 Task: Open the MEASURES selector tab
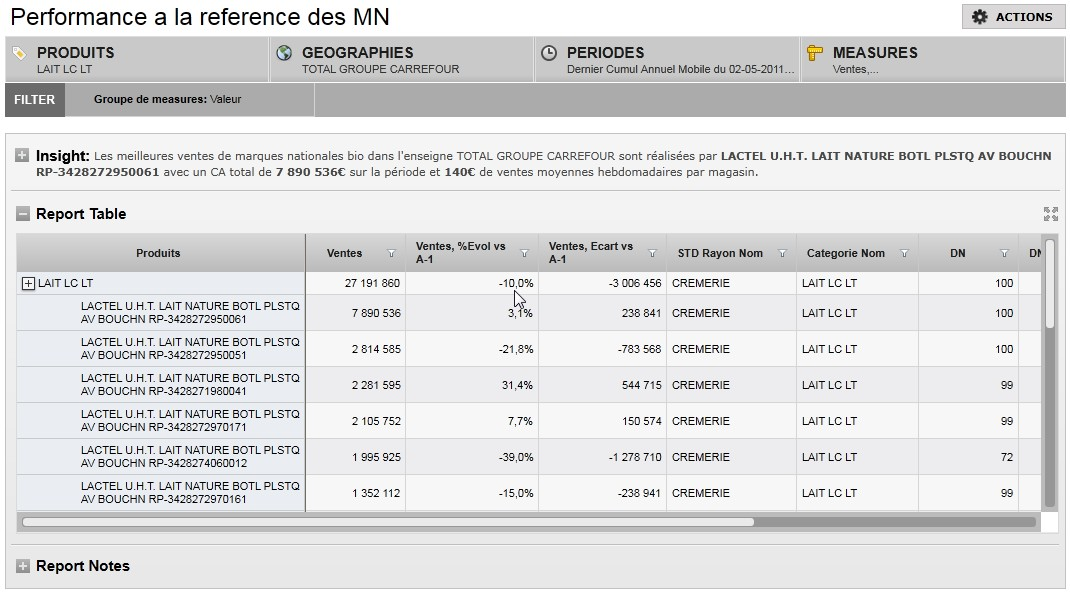pos(933,60)
